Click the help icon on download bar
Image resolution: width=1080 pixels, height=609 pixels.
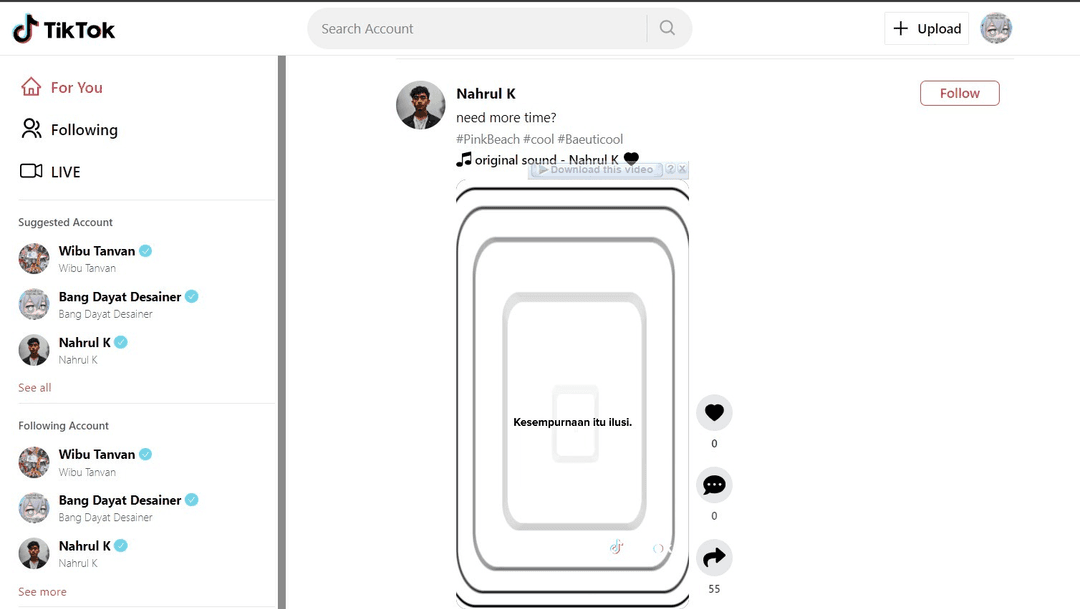pyautogui.click(x=670, y=170)
